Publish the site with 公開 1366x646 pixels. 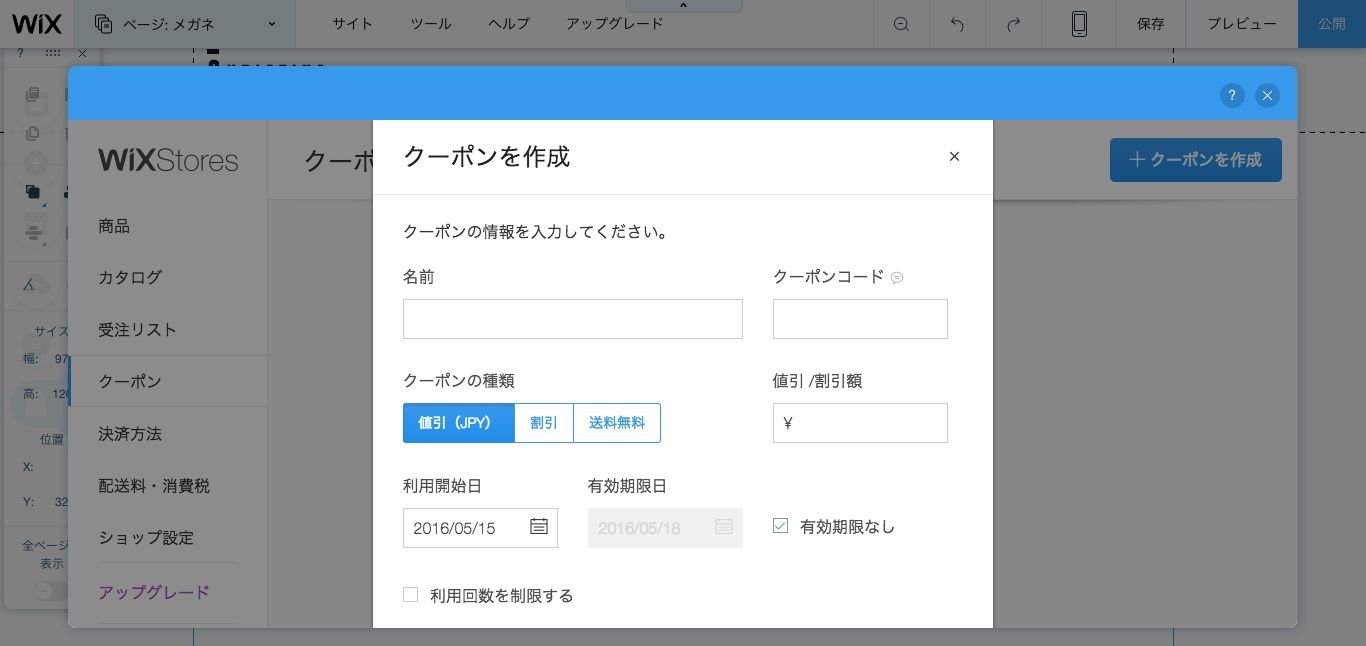[x=1332, y=24]
